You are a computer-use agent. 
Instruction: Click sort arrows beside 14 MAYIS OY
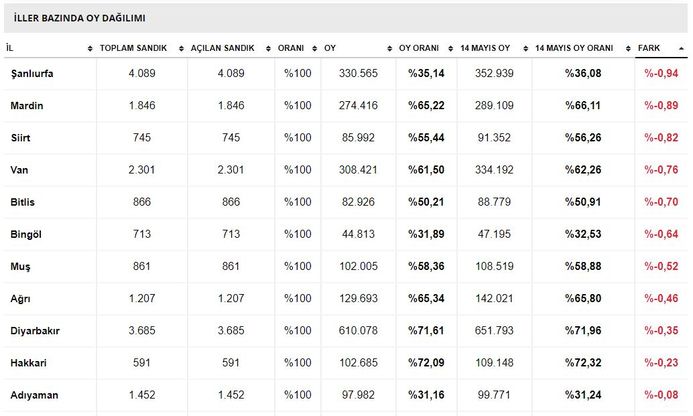(524, 48)
